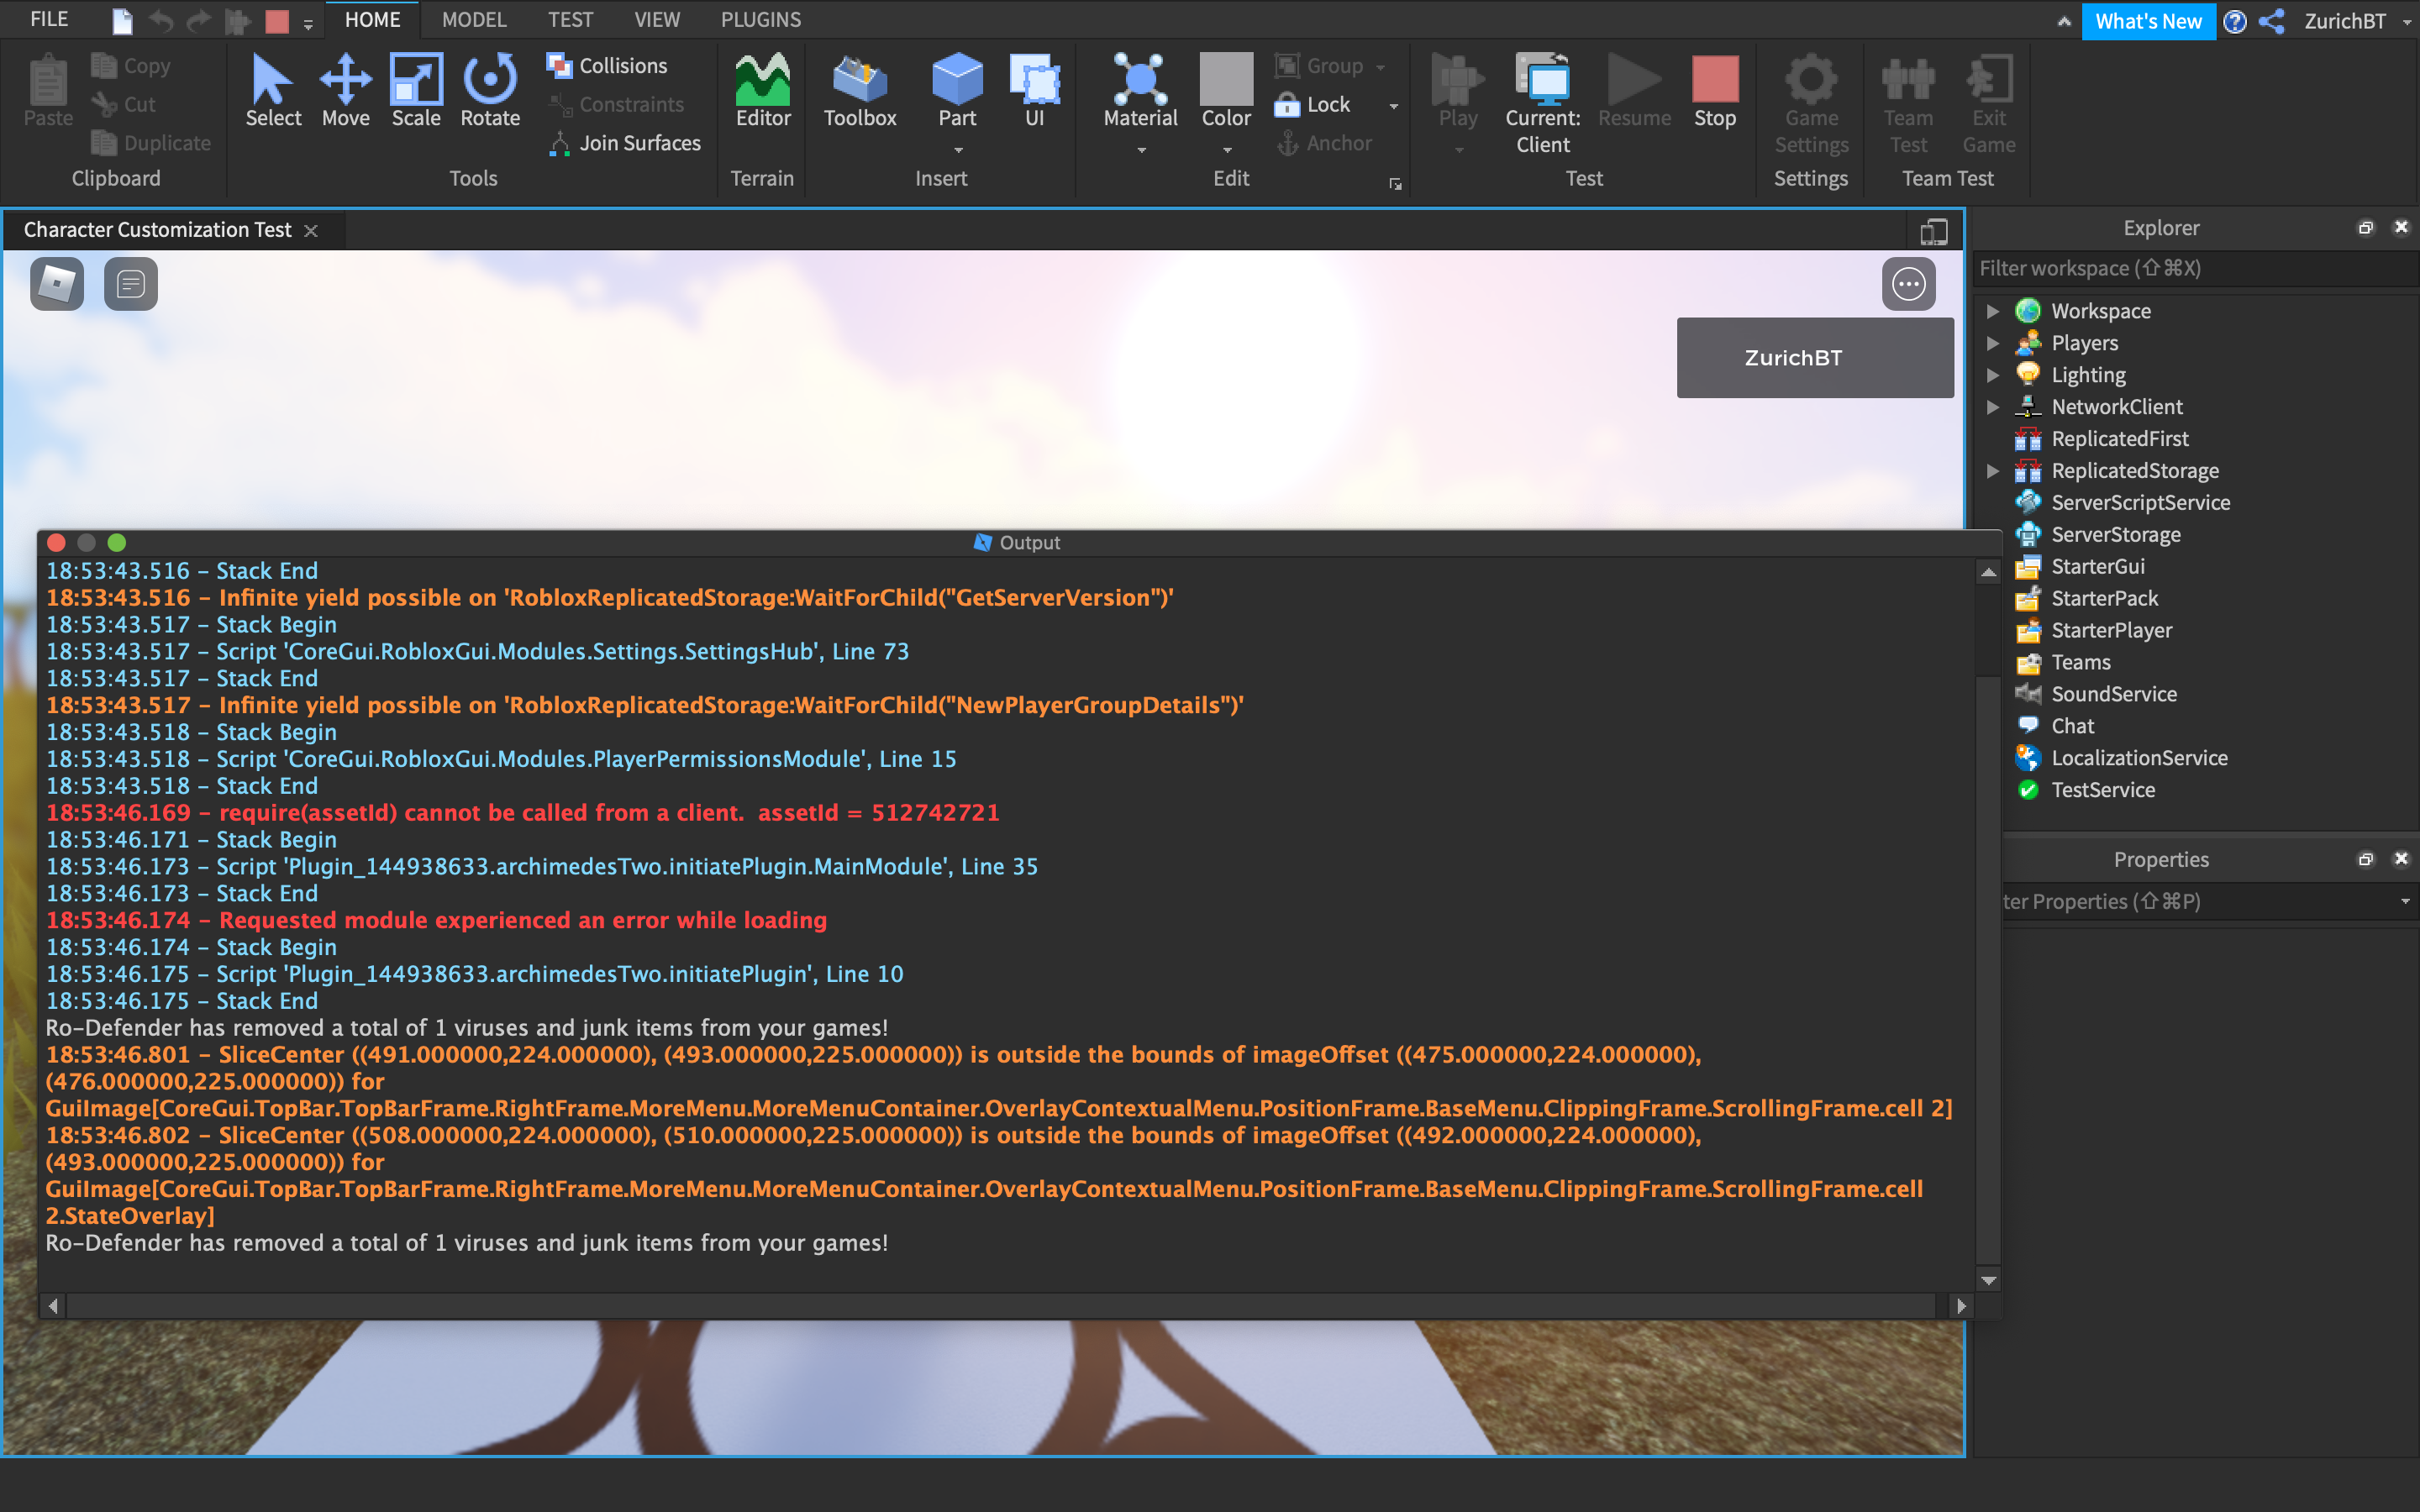
Task: Select the Move tool
Action: pos(345,90)
